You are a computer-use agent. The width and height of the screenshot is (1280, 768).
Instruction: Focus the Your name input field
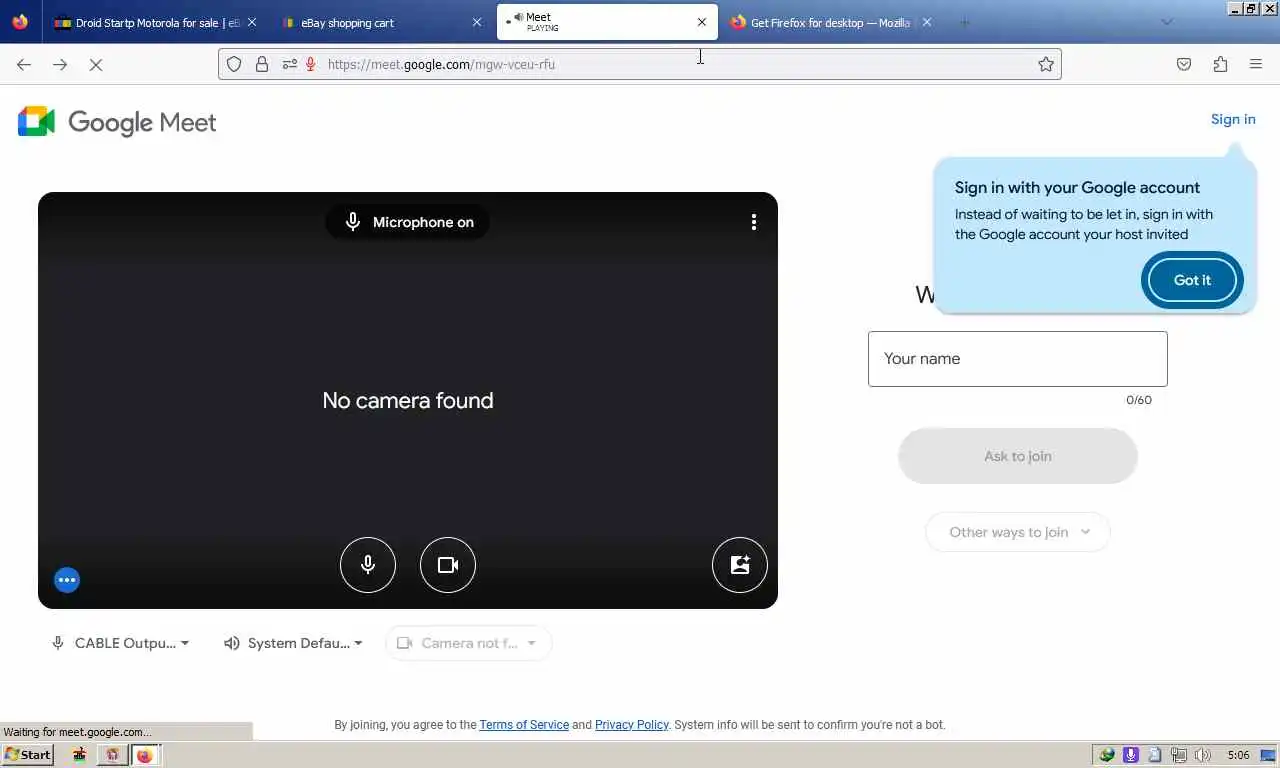pyautogui.click(x=1018, y=359)
